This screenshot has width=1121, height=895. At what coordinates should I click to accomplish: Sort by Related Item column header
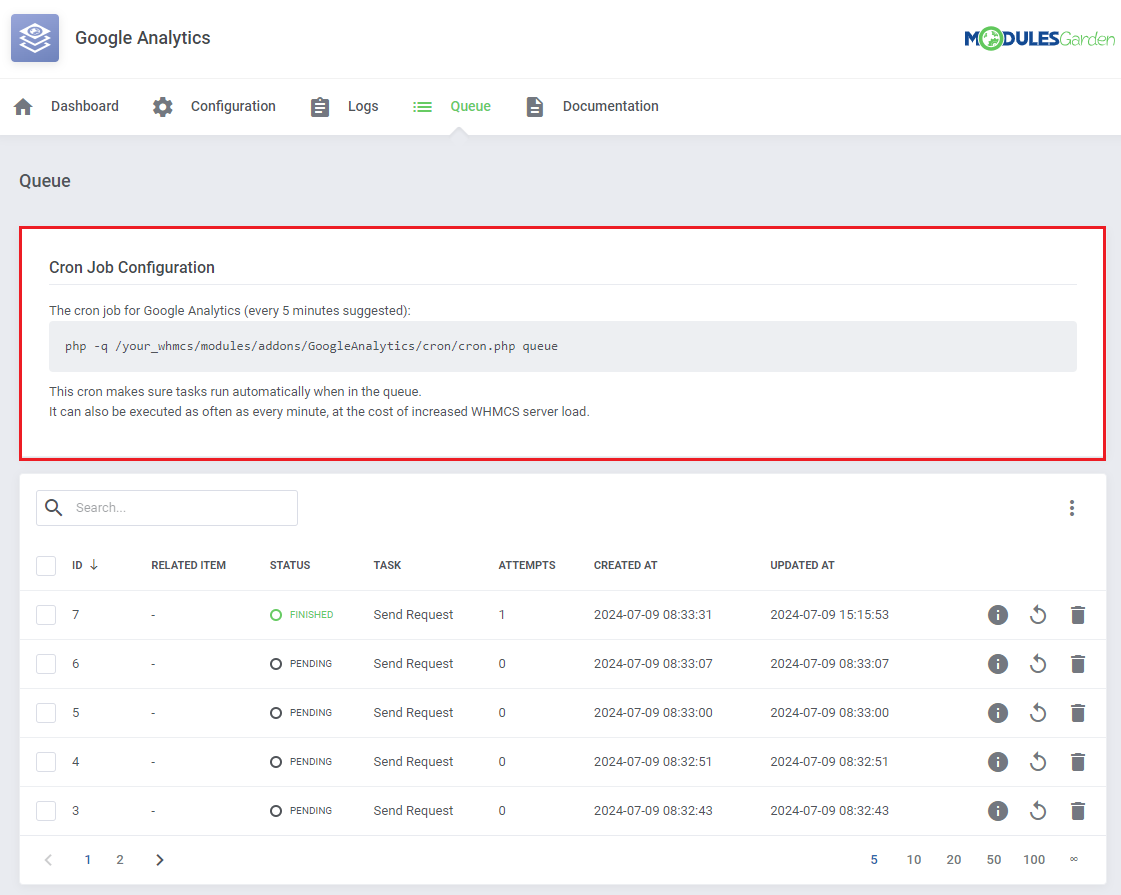tap(189, 565)
